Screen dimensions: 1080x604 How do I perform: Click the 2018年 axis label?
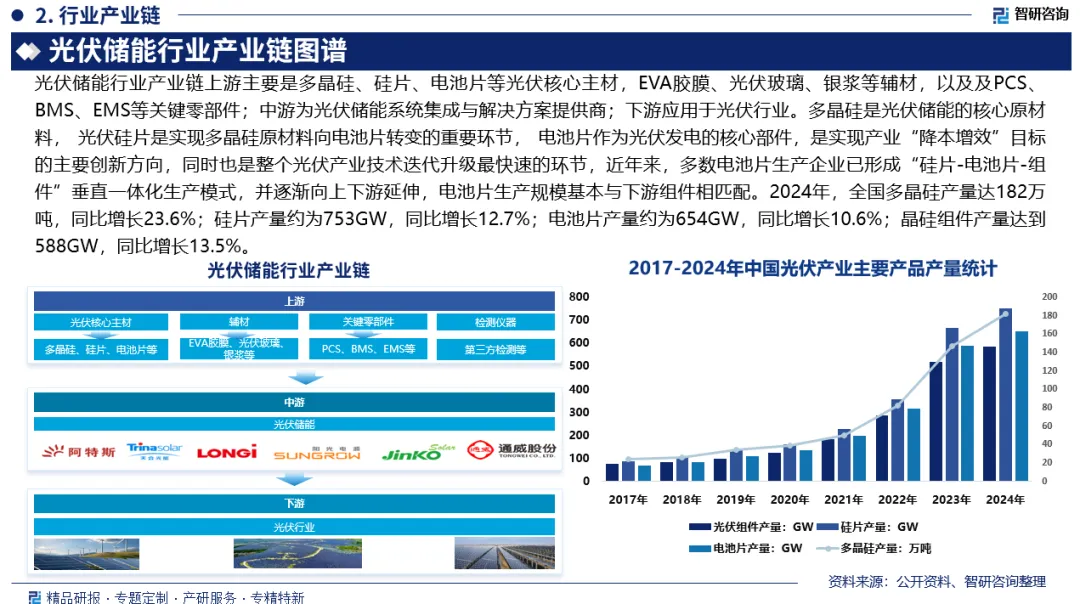point(682,499)
